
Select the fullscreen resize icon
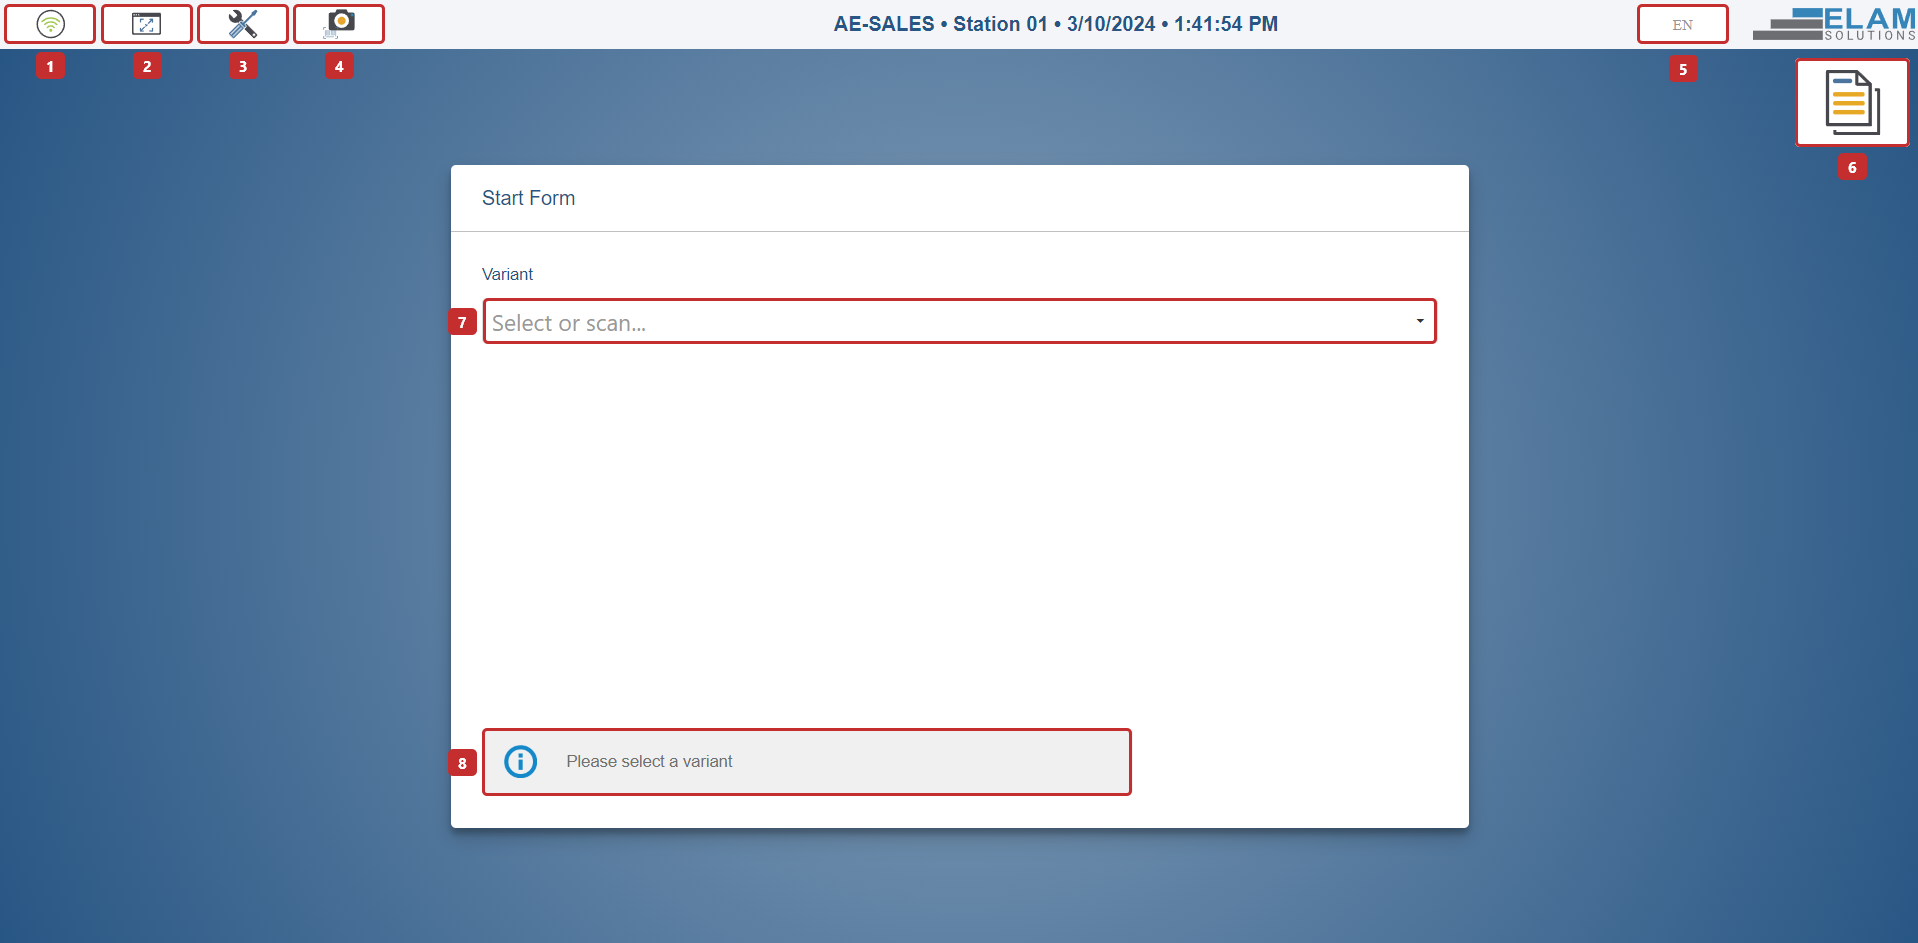click(145, 23)
